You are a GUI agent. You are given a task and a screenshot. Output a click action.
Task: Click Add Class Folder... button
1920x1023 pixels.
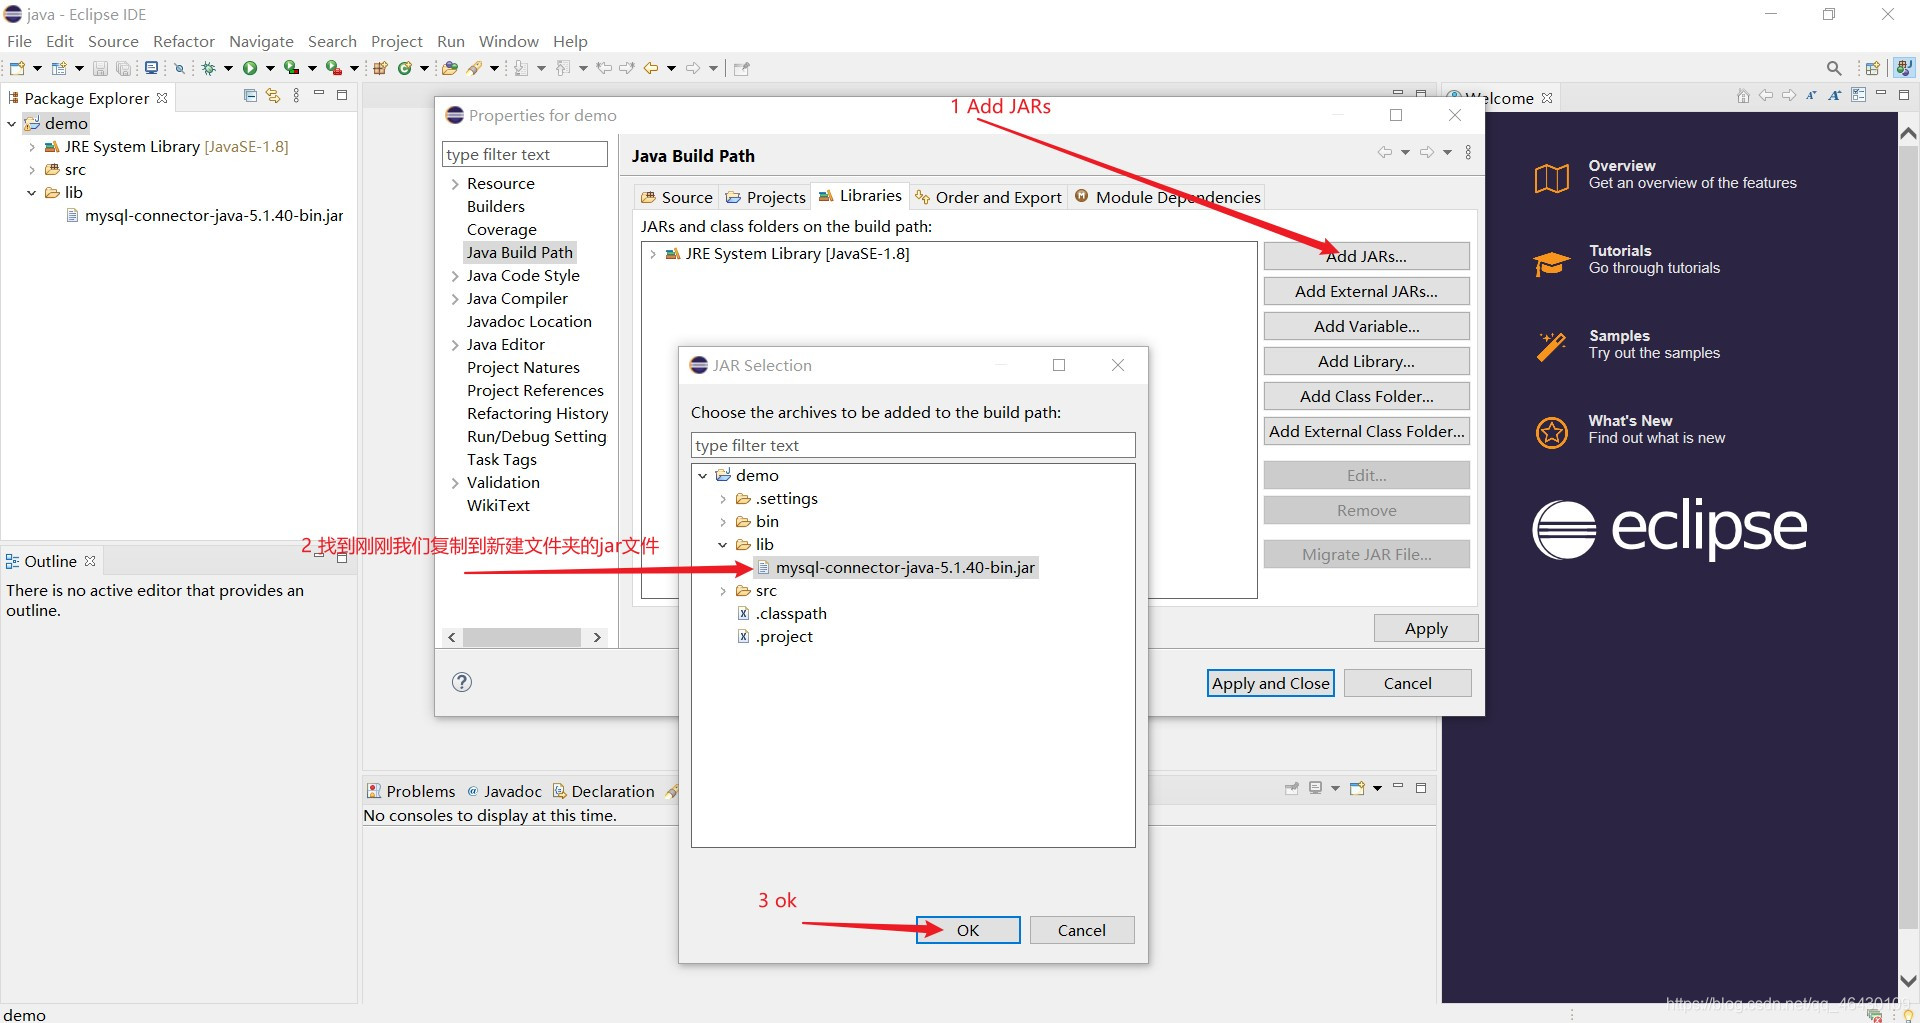1366,396
